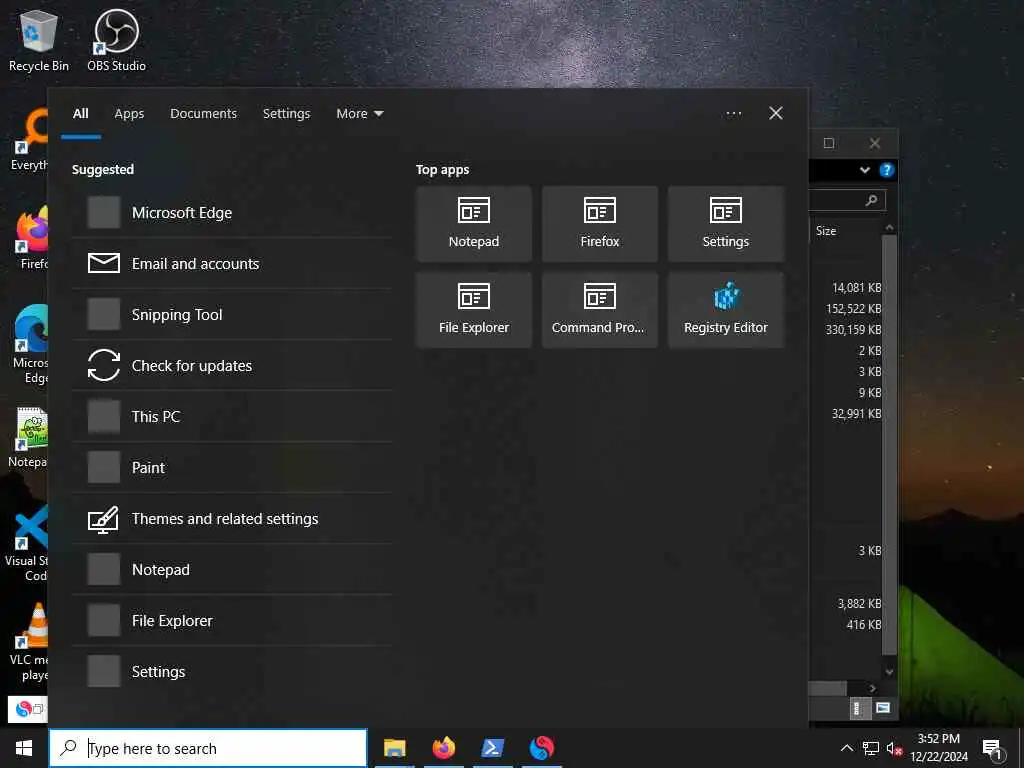Launch Snipping Tool from suggestions
Screen dimensions: 1024x768
coord(232,315)
